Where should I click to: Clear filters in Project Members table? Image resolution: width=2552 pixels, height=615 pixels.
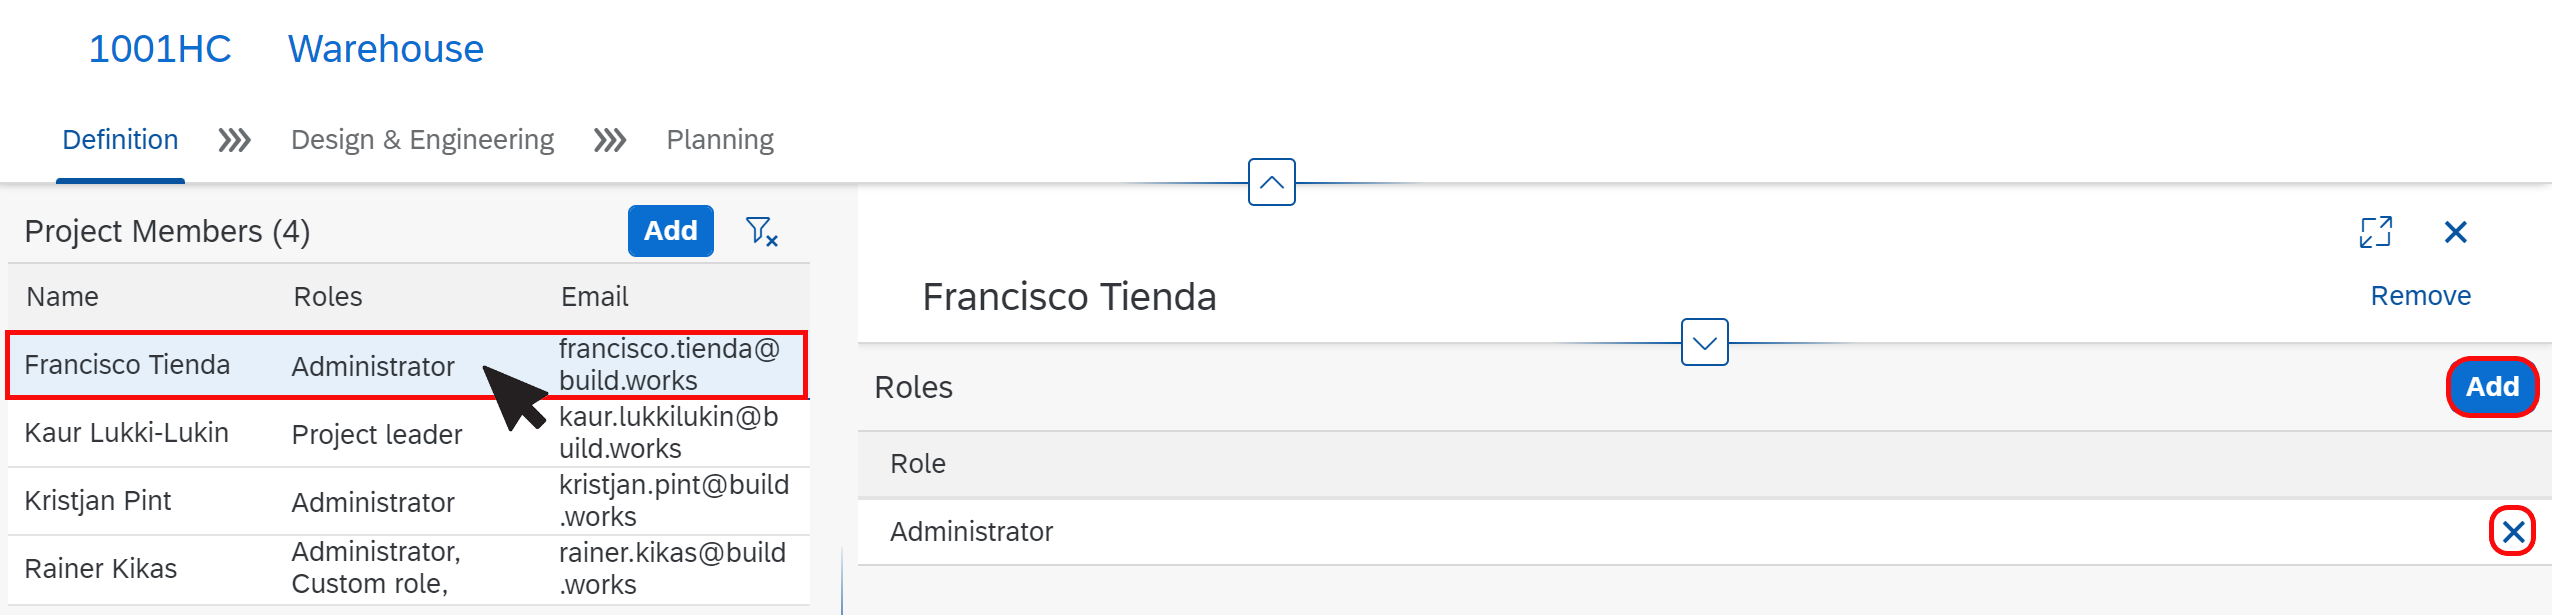pos(762,231)
